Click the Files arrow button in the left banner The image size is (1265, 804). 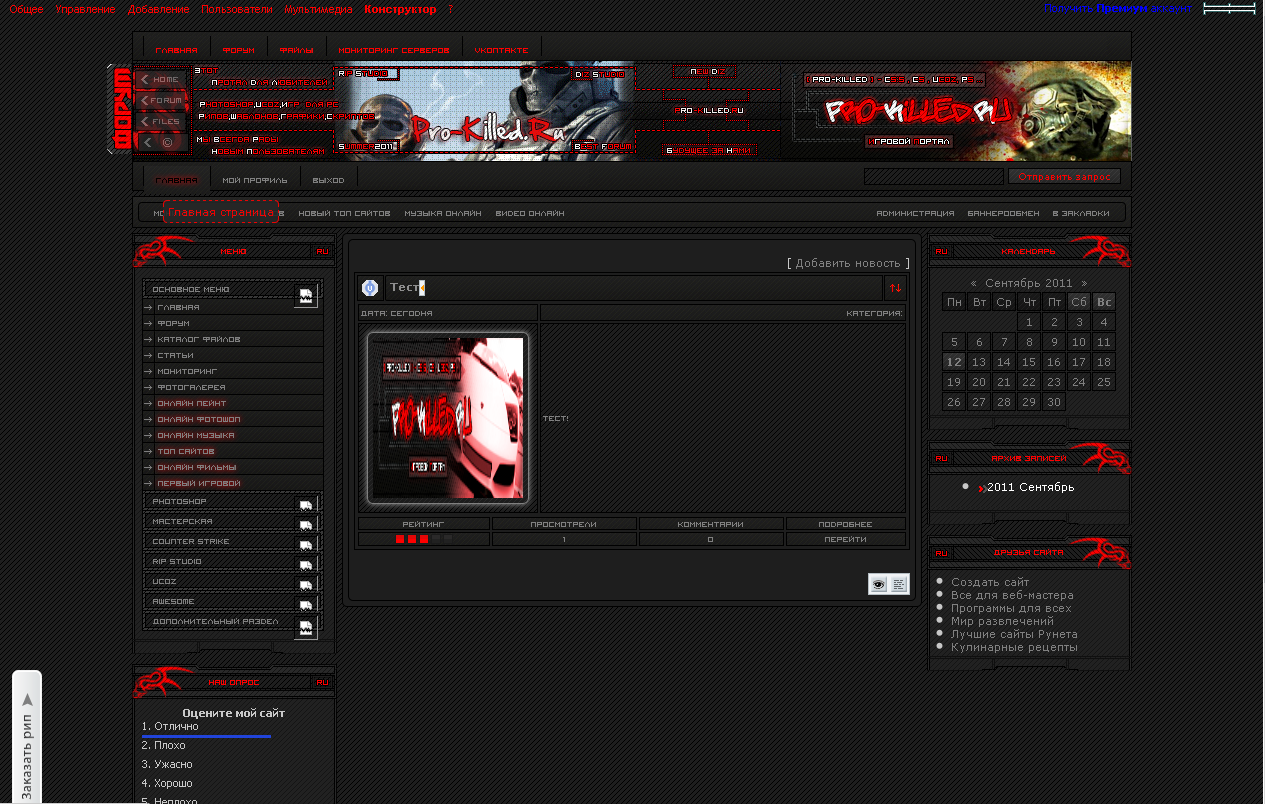tap(161, 121)
